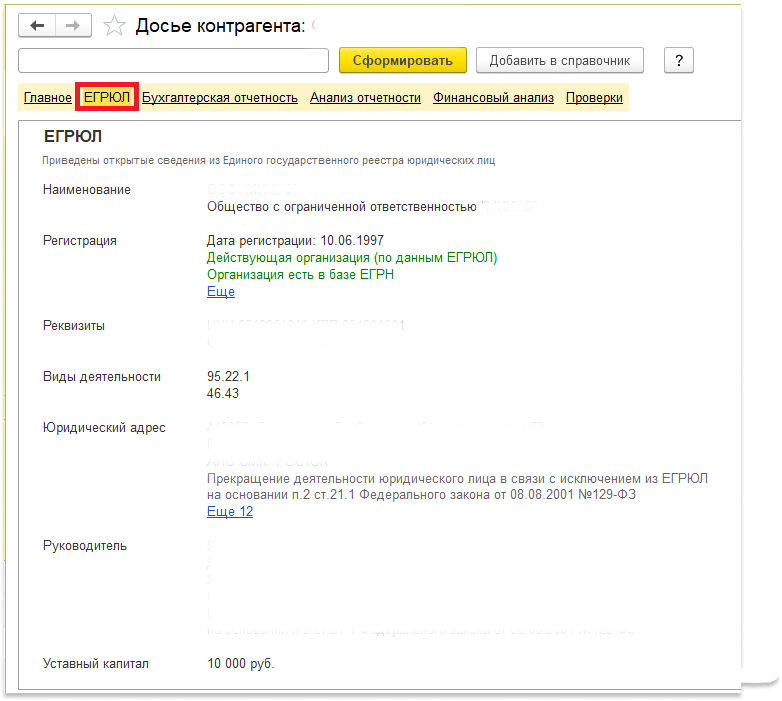Switch to the Проверки tab

(x=594, y=98)
